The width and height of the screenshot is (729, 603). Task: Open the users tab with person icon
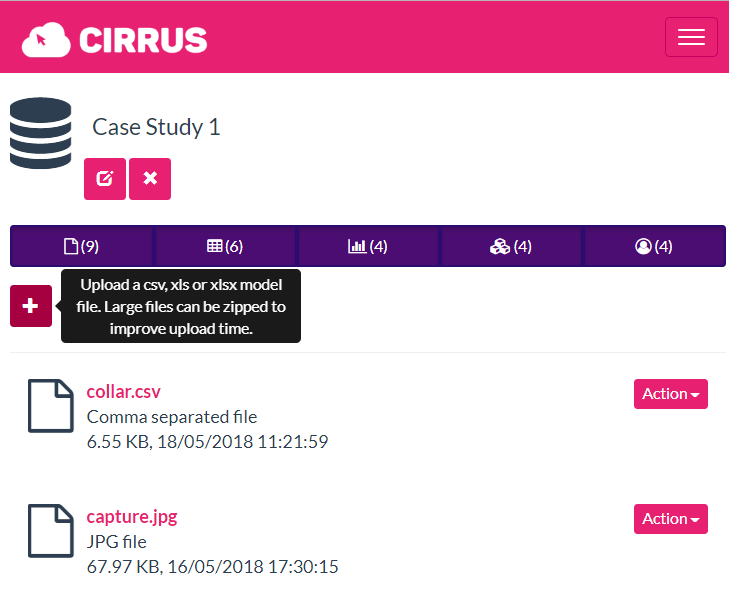click(654, 246)
